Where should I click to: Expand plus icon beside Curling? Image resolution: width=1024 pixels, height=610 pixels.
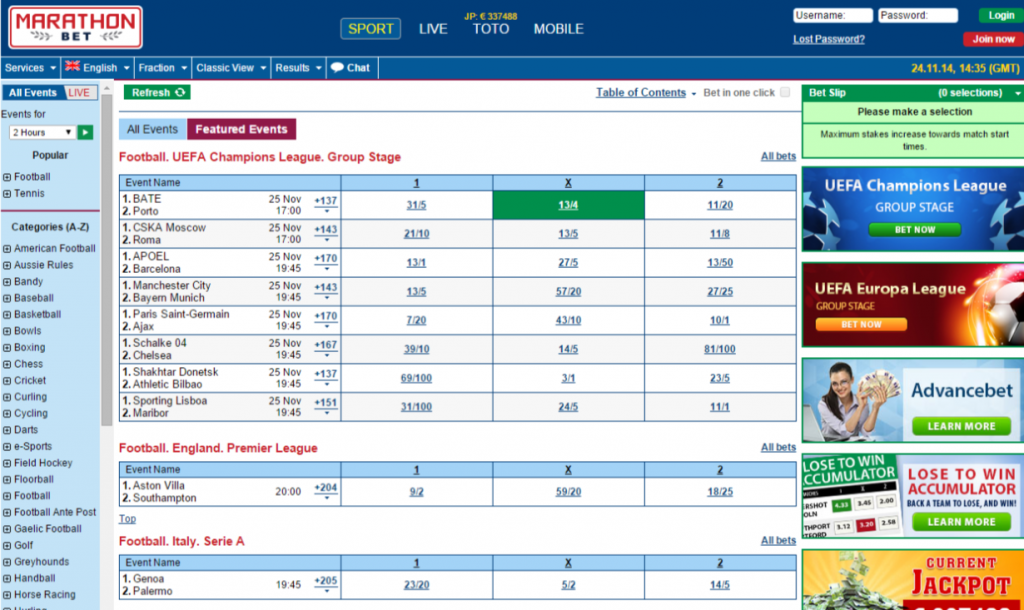(7, 397)
